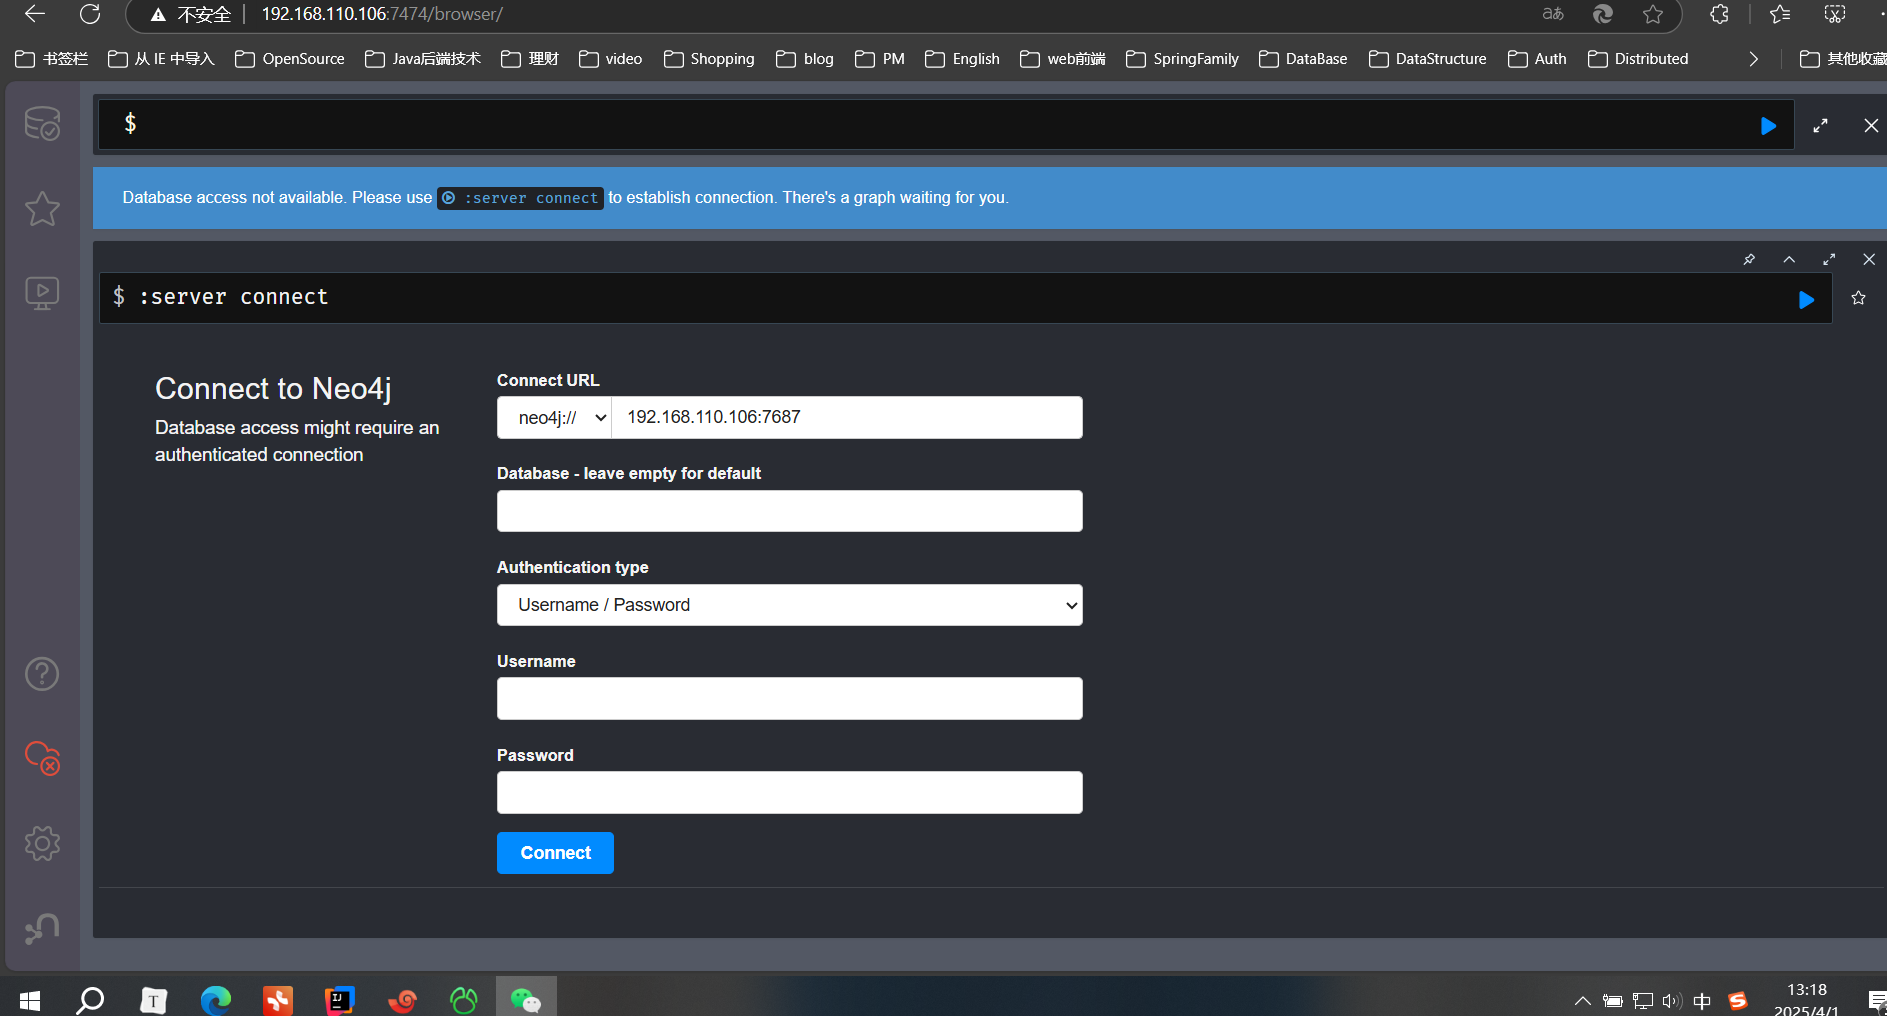Expand the top query editor to fullscreen
Viewport: 1887px width, 1016px height.
(1820, 126)
